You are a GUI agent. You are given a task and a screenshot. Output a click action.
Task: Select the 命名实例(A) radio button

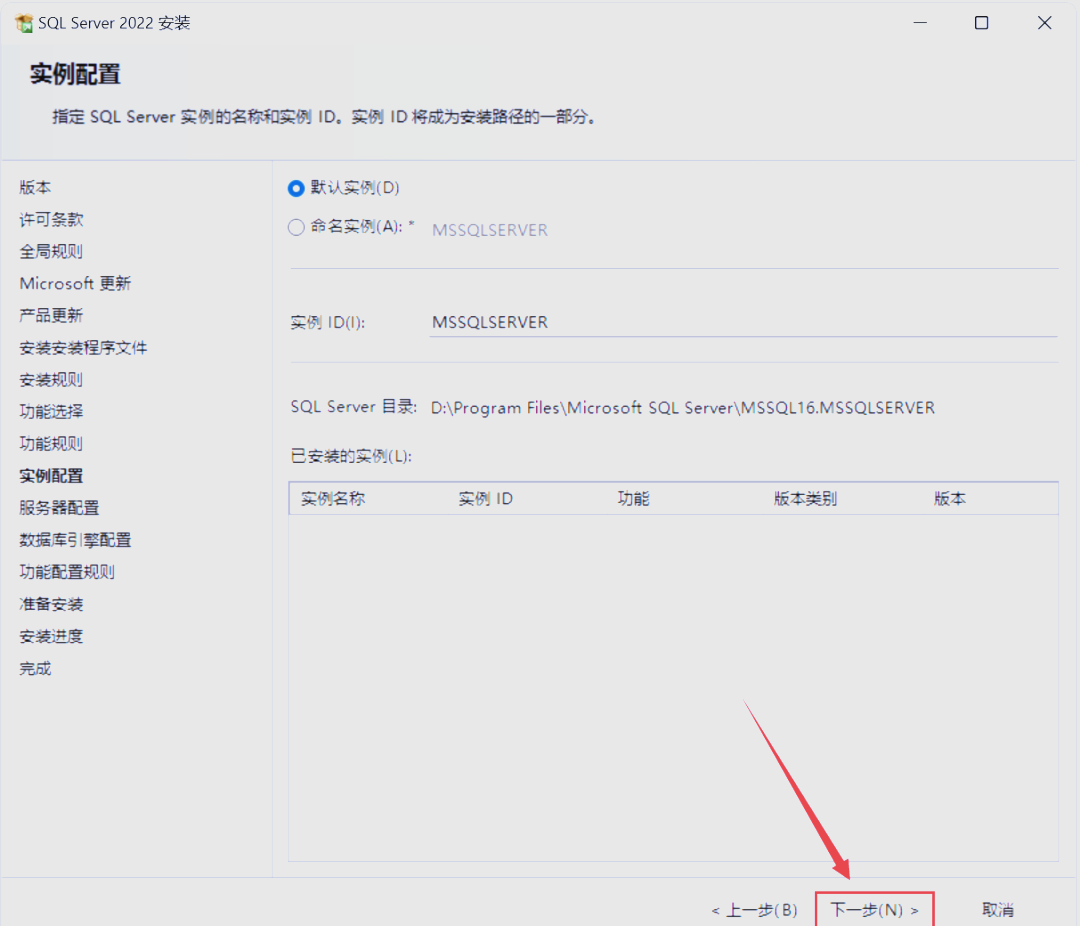296,227
